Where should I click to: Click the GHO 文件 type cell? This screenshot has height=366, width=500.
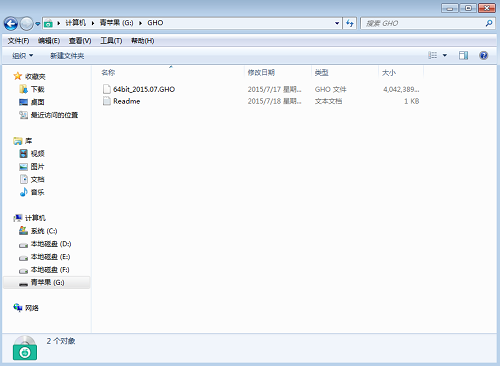click(331, 89)
